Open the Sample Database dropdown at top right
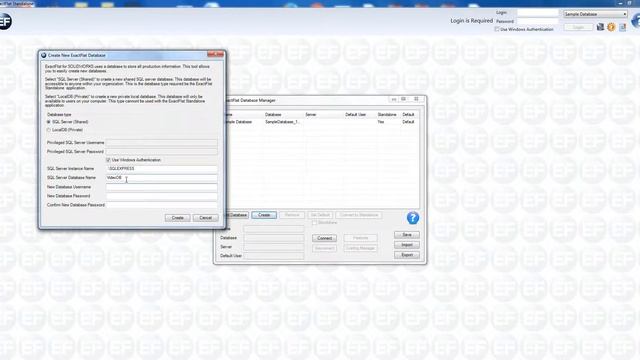Viewport: 640px width, 360px height. (x=595, y=14)
